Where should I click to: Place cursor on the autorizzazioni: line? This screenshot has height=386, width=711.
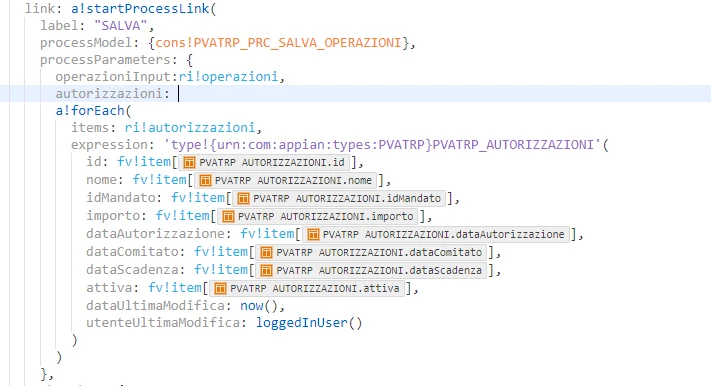(356, 93)
